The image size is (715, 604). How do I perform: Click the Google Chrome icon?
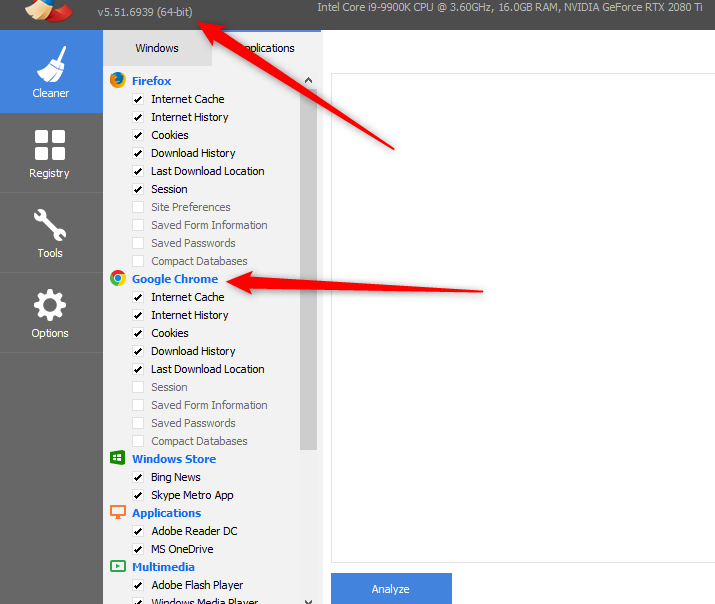[118, 278]
